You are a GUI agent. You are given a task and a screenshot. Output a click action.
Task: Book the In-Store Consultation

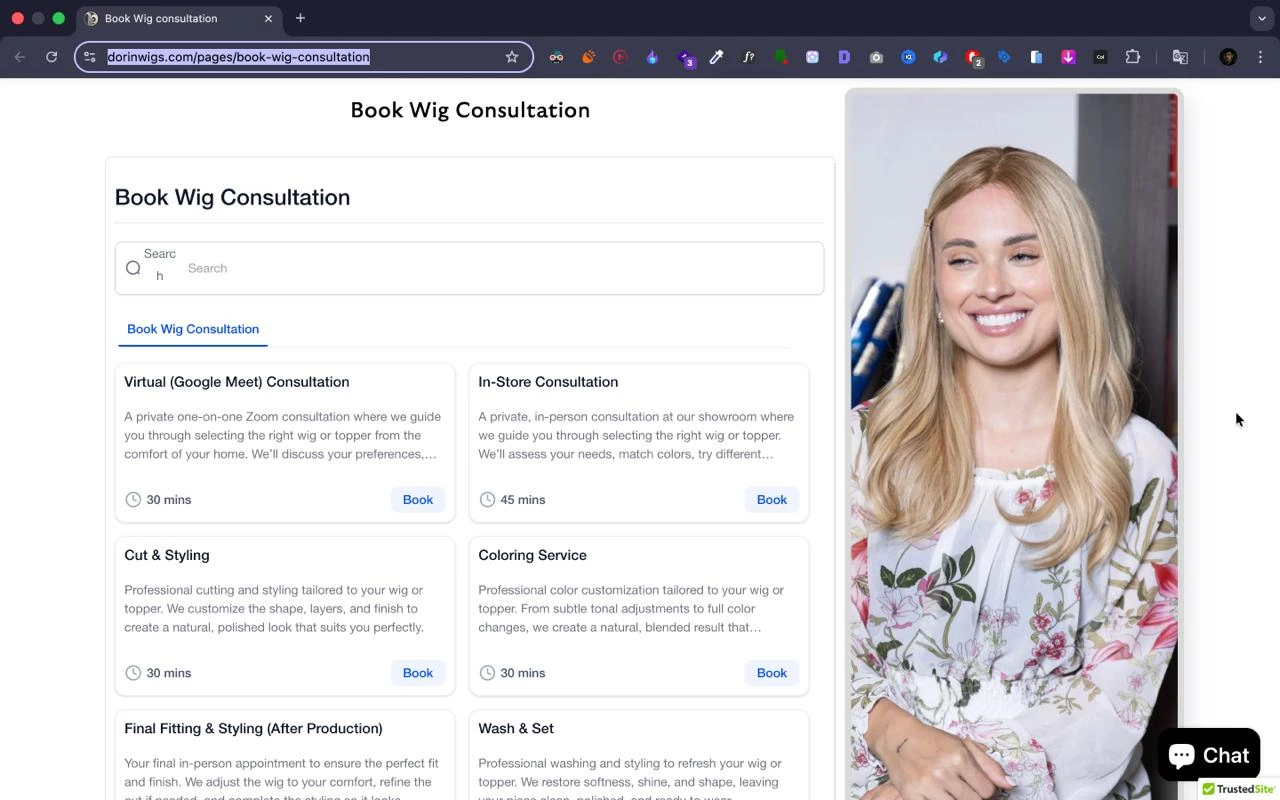click(x=772, y=500)
